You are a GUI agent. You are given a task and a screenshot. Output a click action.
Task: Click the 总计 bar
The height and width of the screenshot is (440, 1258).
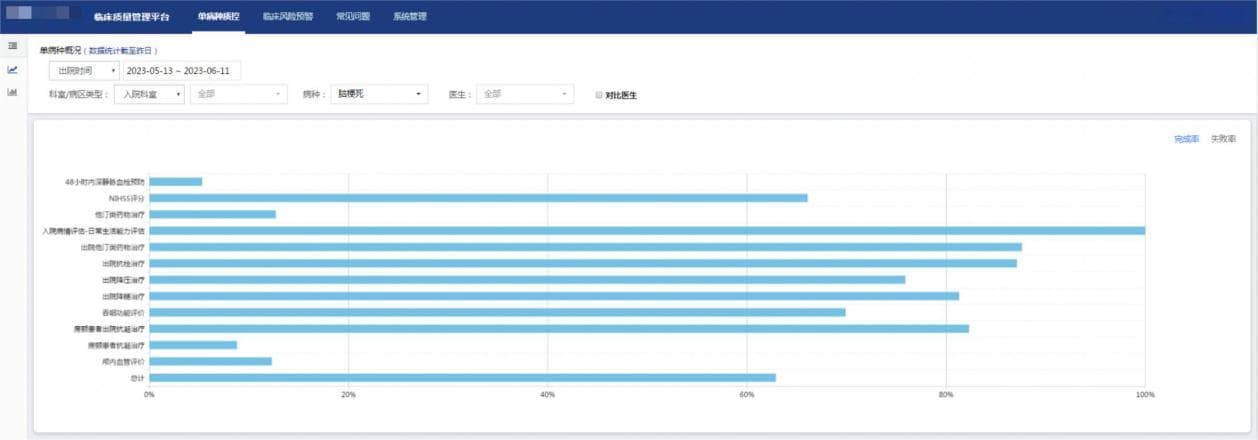point(463,378)
